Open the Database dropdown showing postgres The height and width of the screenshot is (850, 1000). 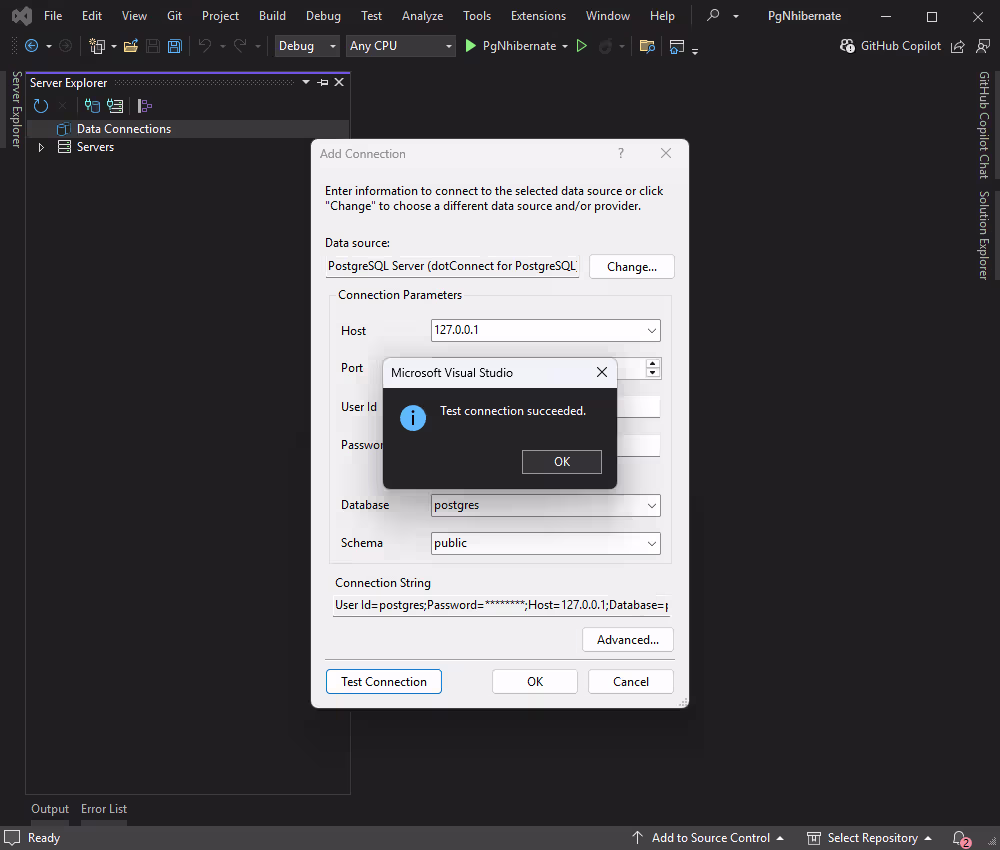(x=651, y=505)
